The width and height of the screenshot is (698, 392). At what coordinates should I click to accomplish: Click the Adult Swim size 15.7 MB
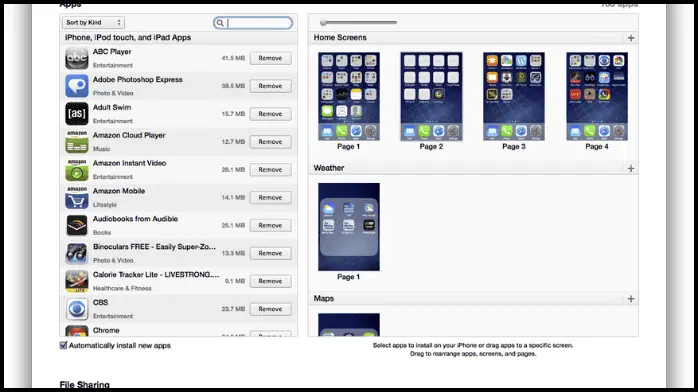[233, 114]
